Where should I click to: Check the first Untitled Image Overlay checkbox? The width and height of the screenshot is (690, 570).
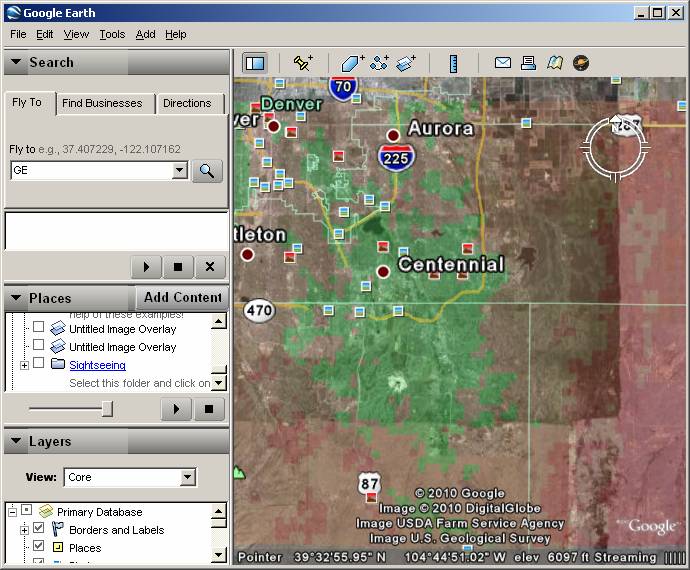click(39, 327)
